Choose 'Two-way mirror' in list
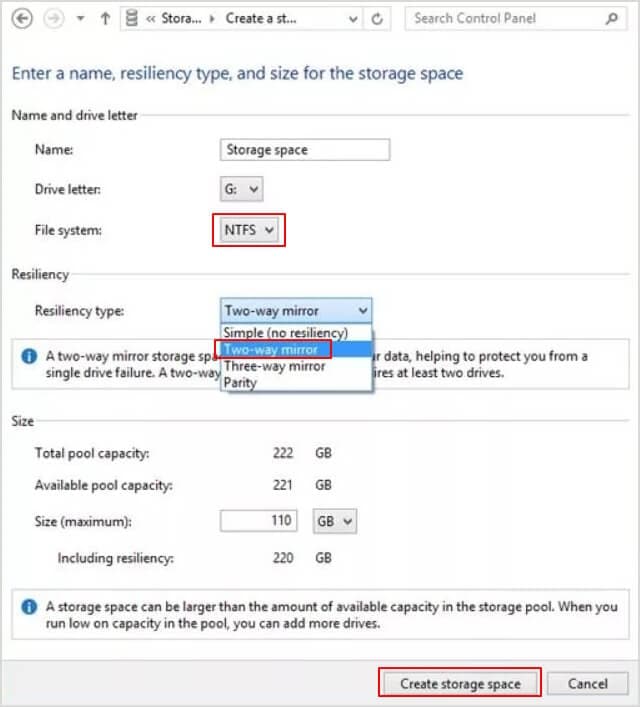Image resolution: width=640 pixels, height=707 pixels. 296,349
